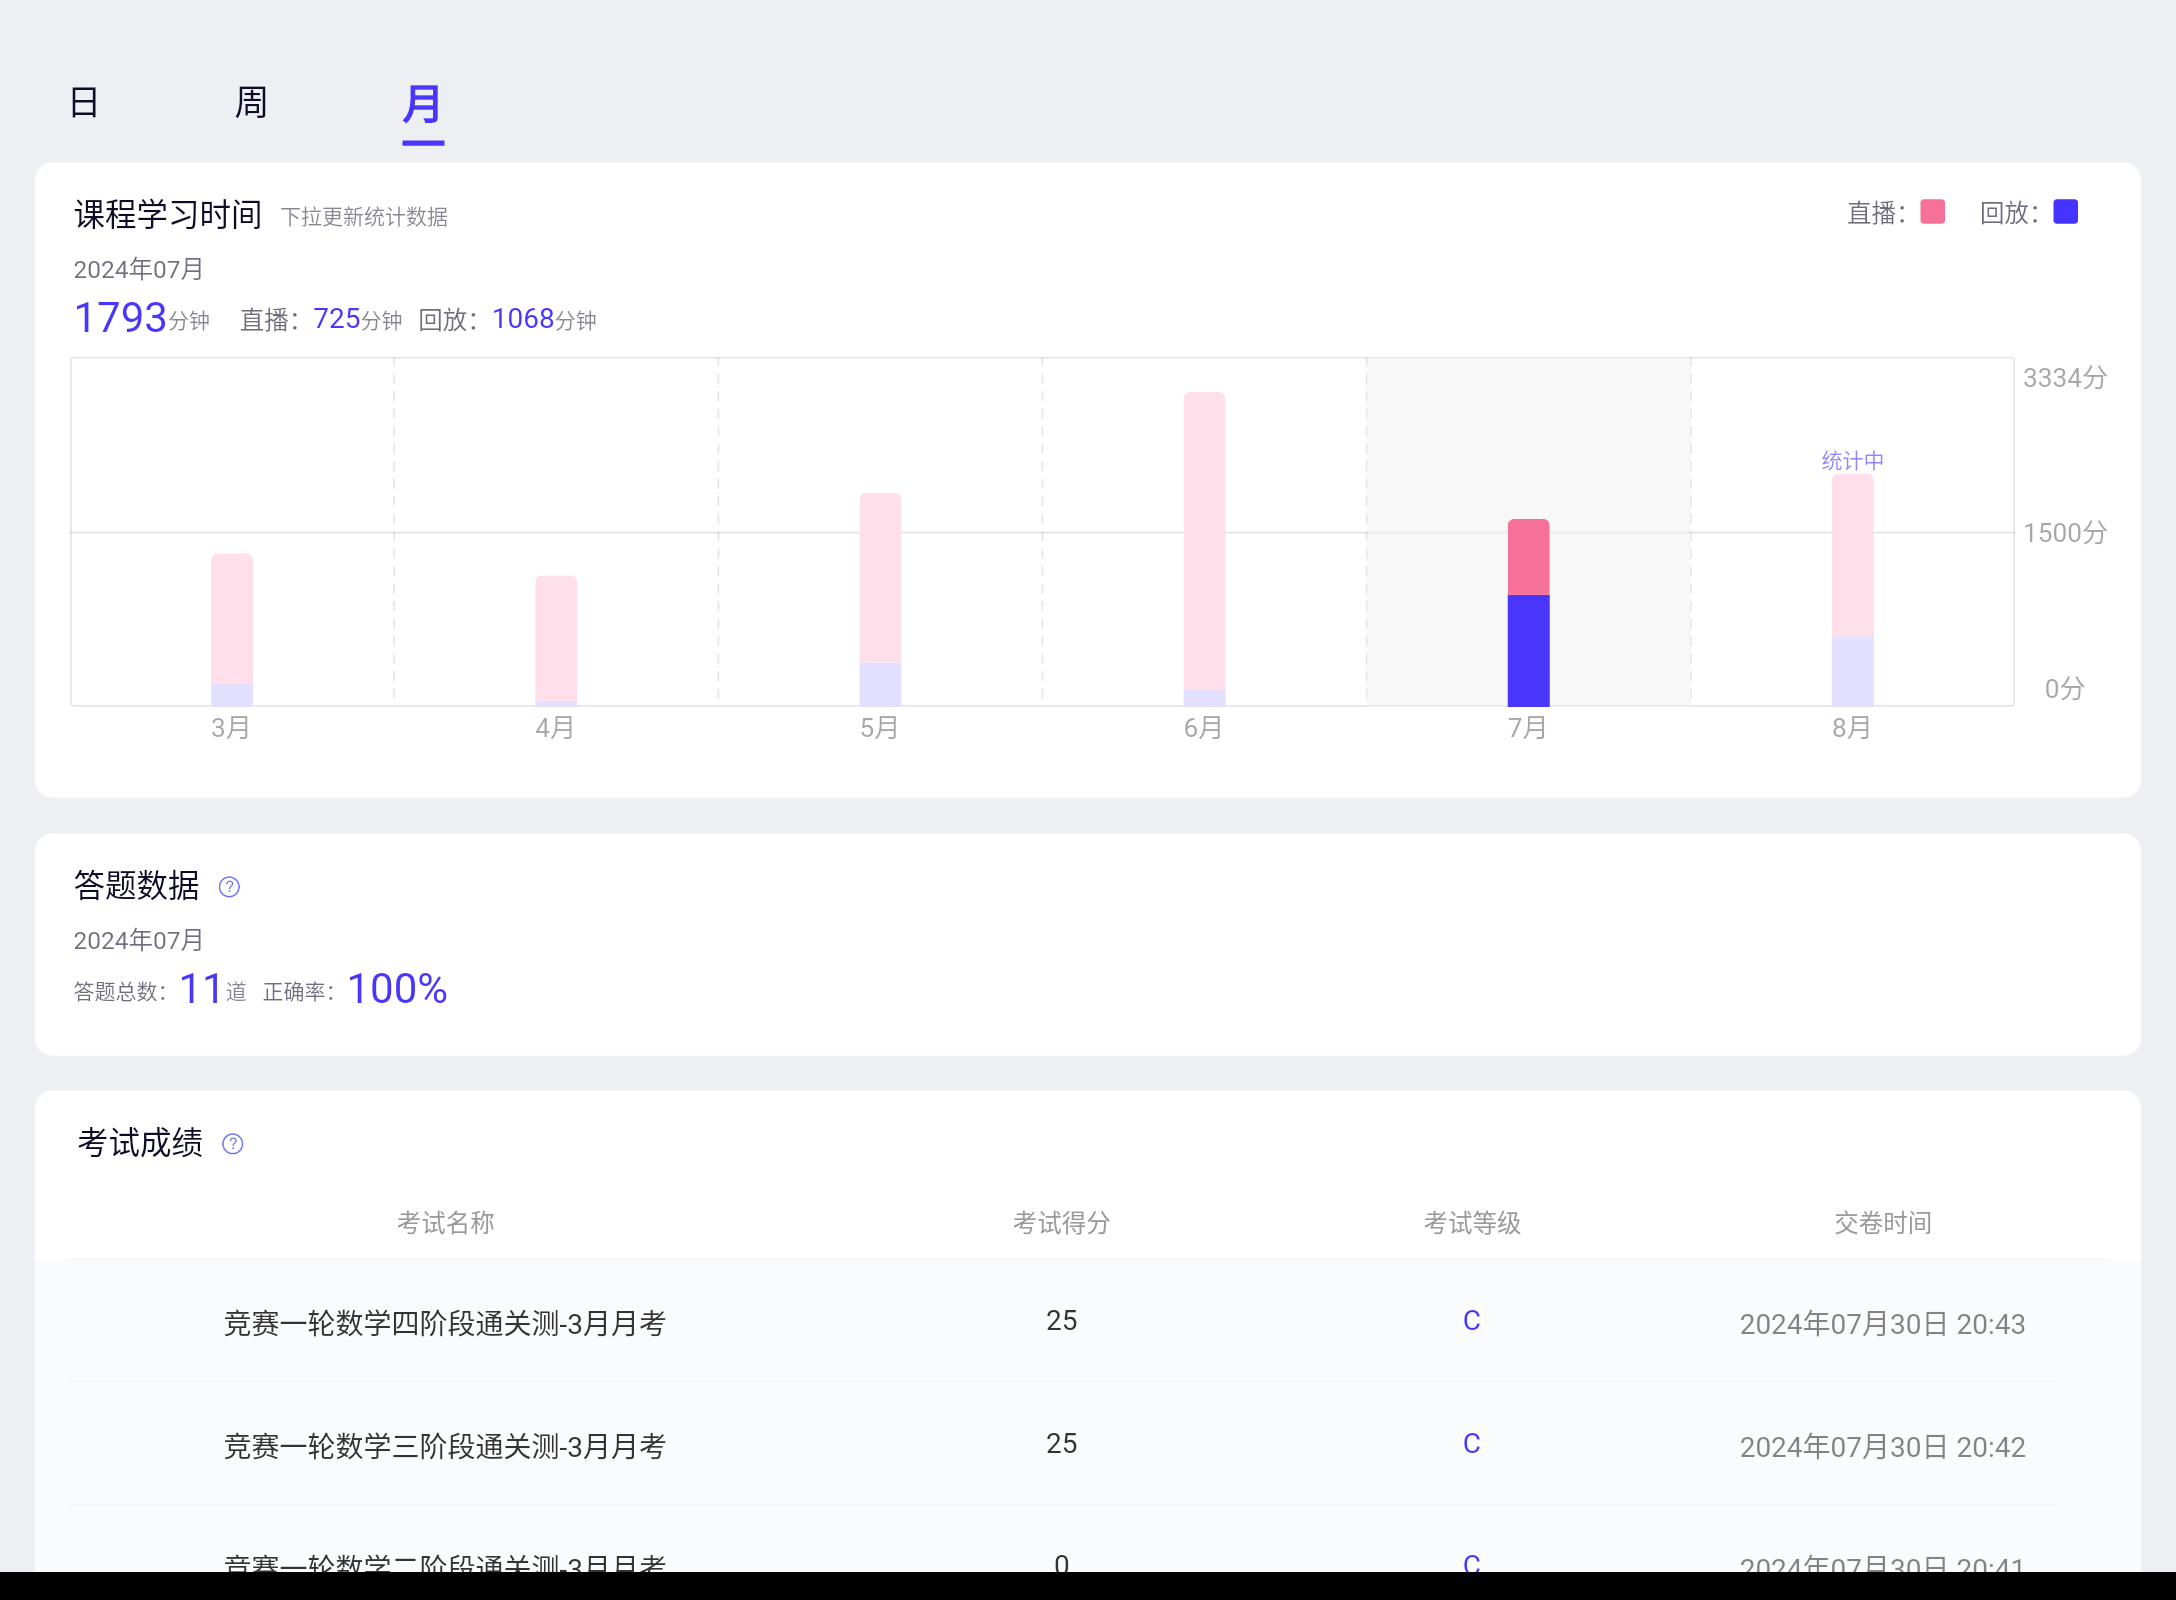Click the help icon beside 答题数据
The image size is (2176, 1600).
click(x=229, y=887)
